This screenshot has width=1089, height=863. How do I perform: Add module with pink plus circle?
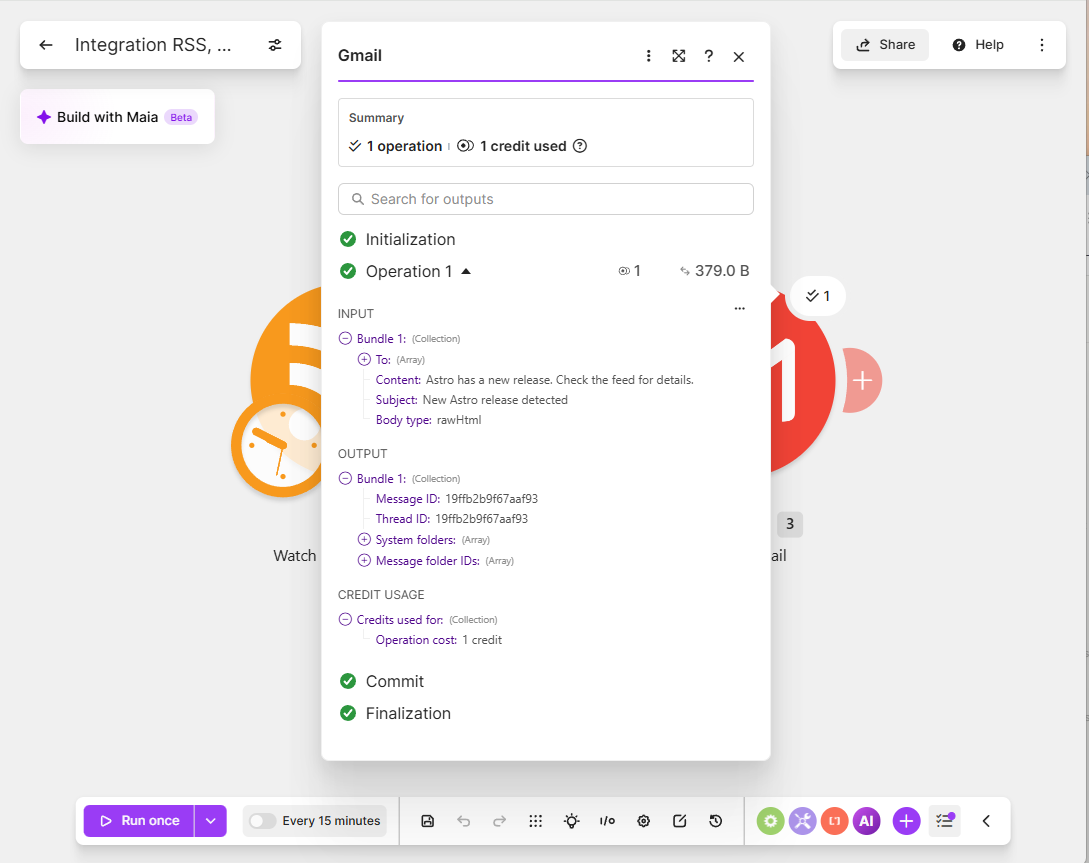[x=863, y=380]
